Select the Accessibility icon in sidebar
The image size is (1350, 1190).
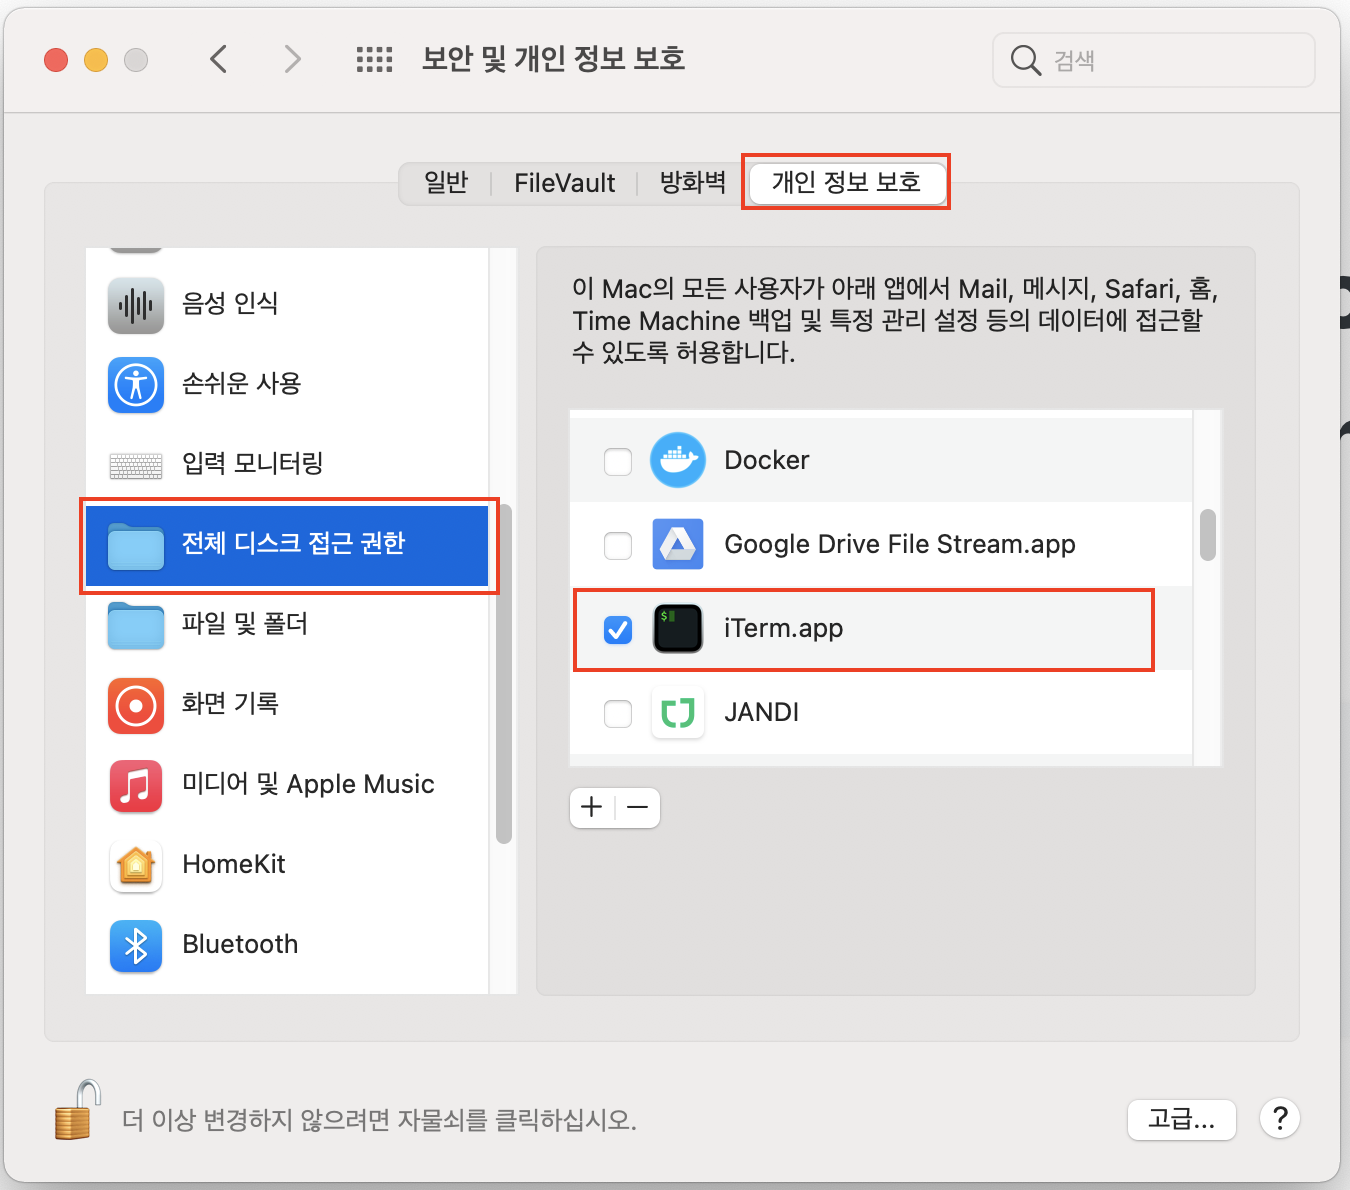(136, 385)
